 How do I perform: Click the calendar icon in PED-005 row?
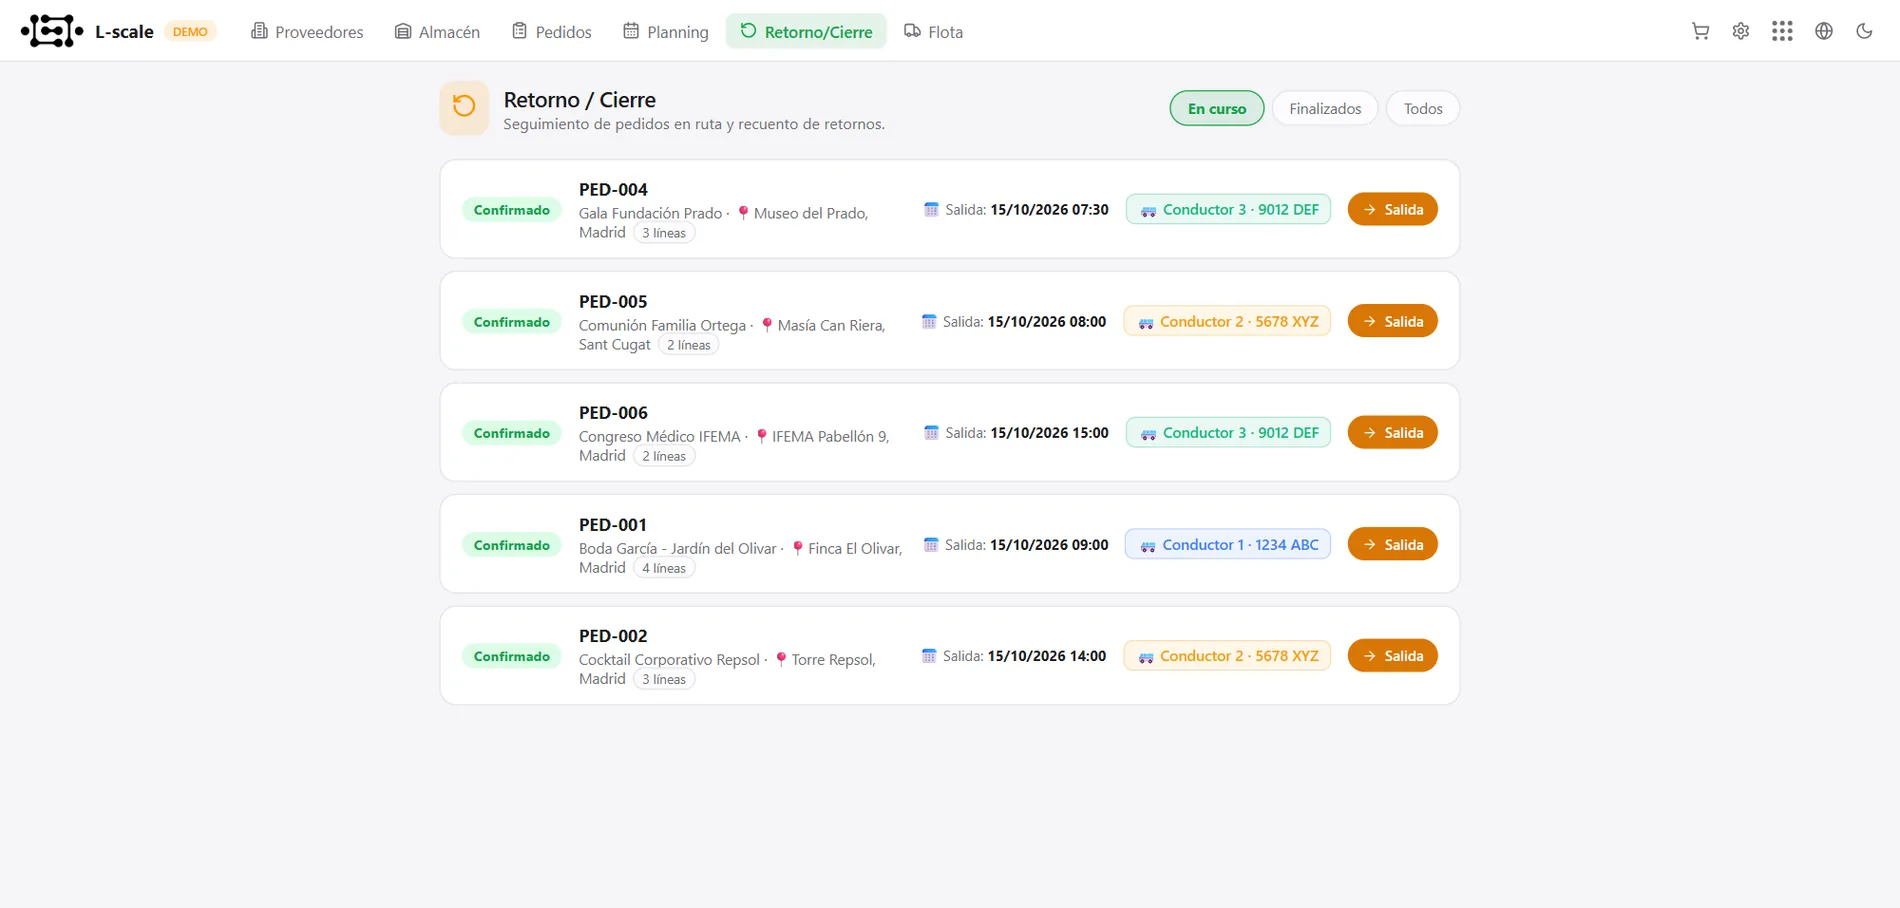pyautogui.click(x=929, y=322)
